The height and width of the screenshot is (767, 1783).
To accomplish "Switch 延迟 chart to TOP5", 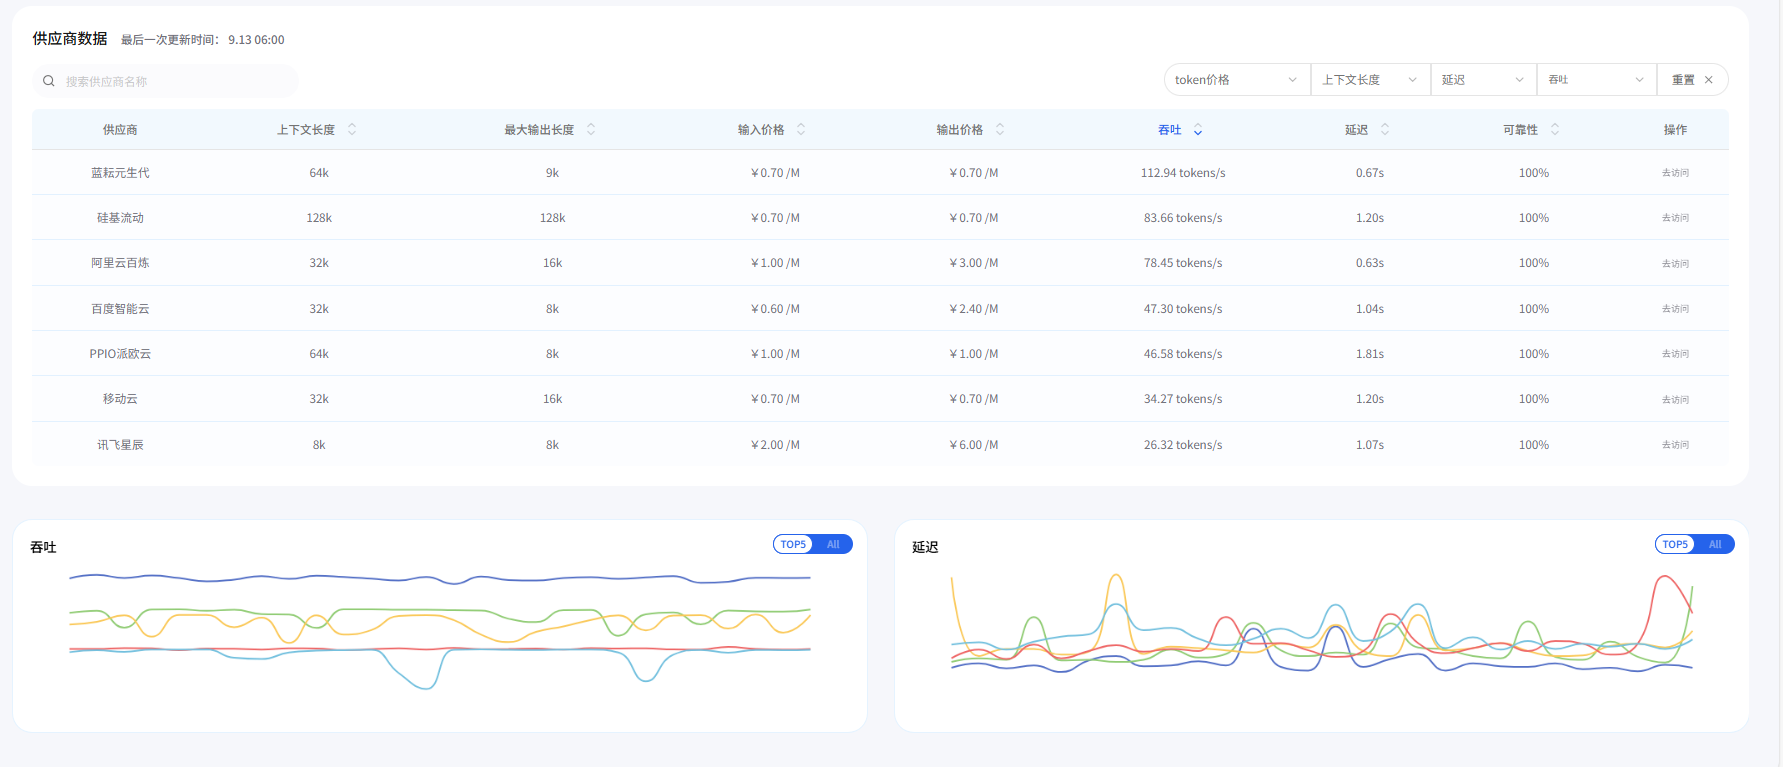I will 1675,544.
